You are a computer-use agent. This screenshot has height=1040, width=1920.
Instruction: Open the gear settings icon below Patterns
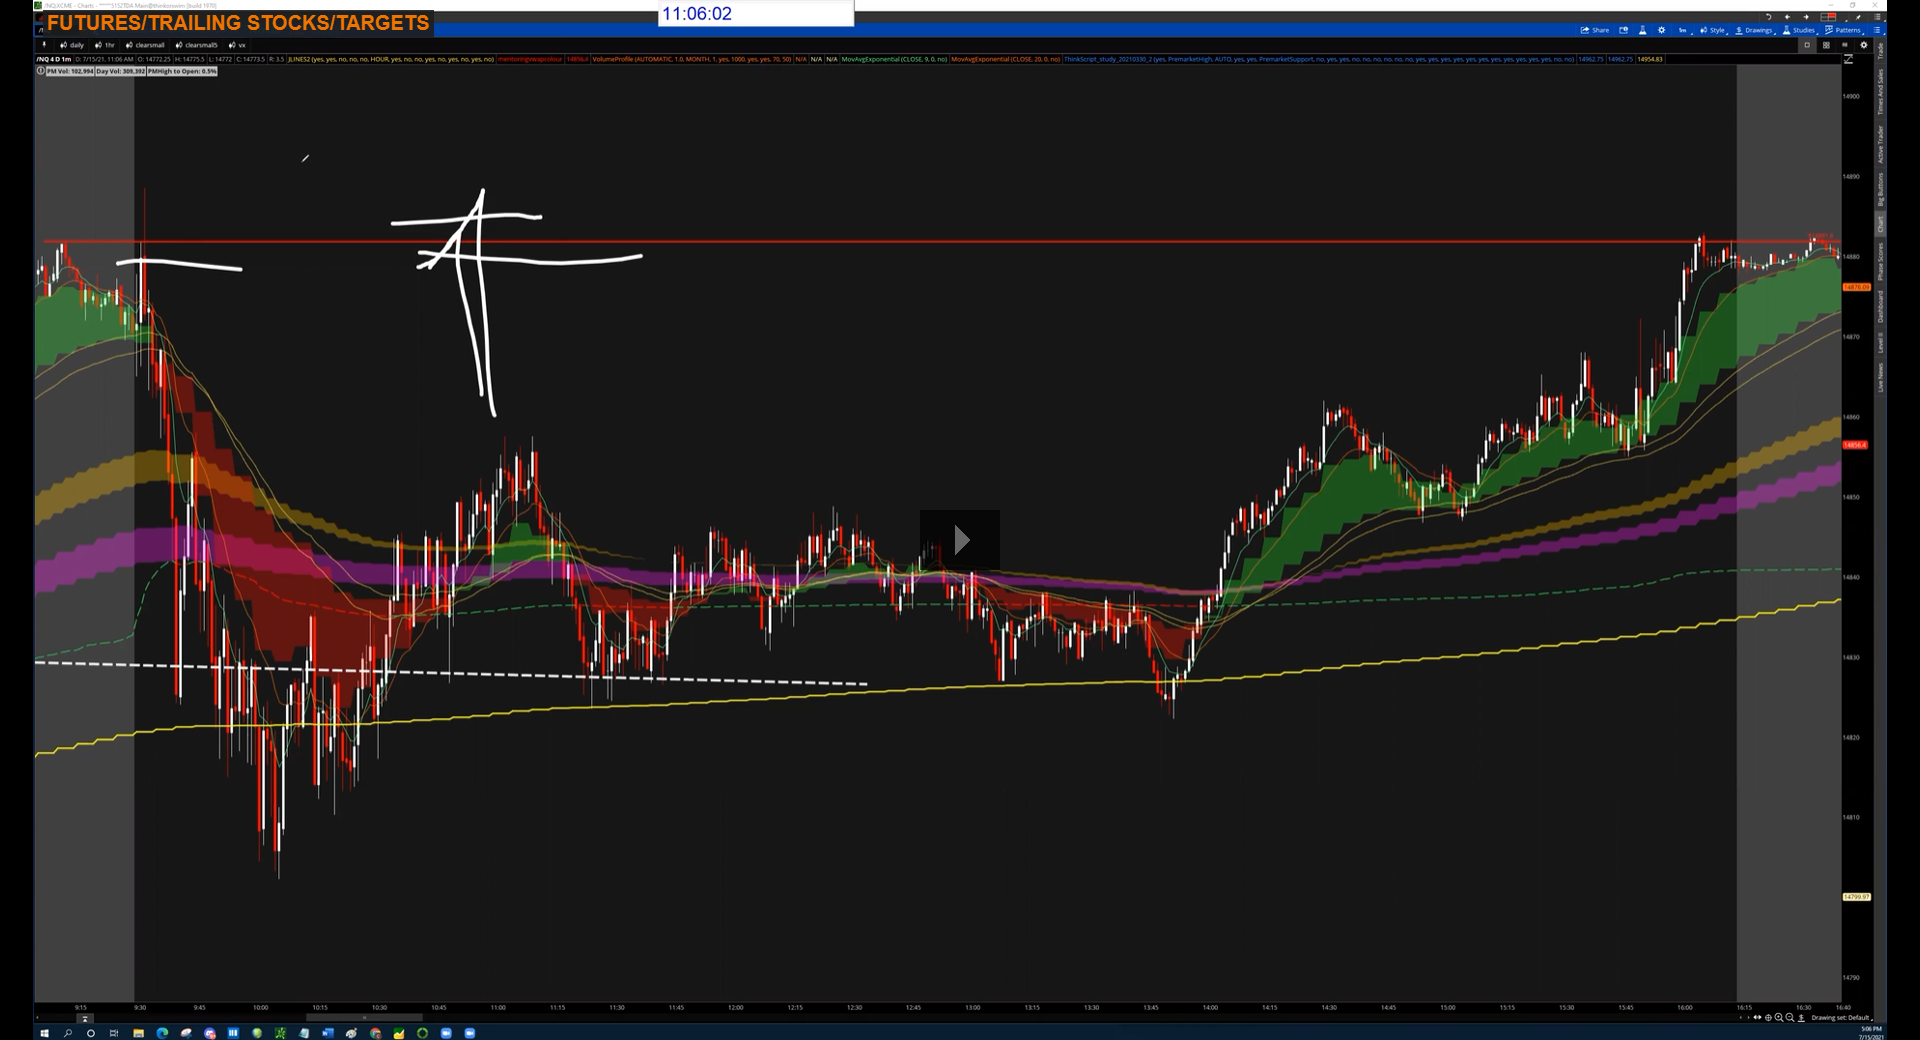point(1863,45)
